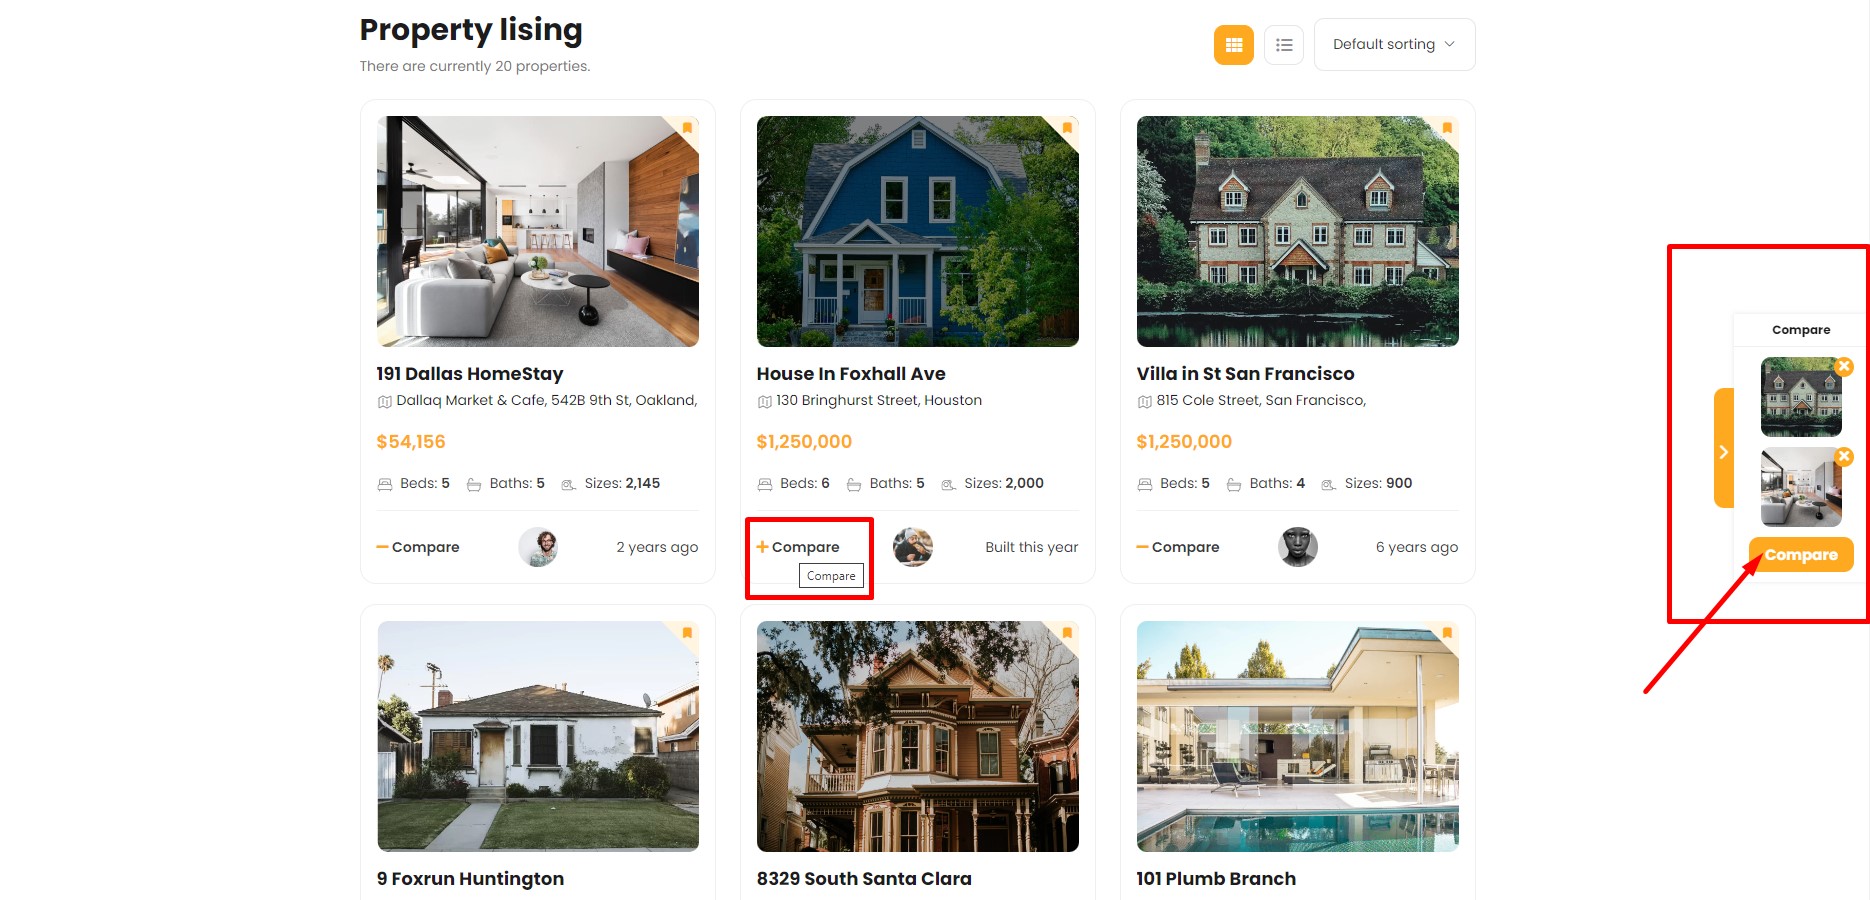Open the Default sorting dropdown

[1394, 45]
